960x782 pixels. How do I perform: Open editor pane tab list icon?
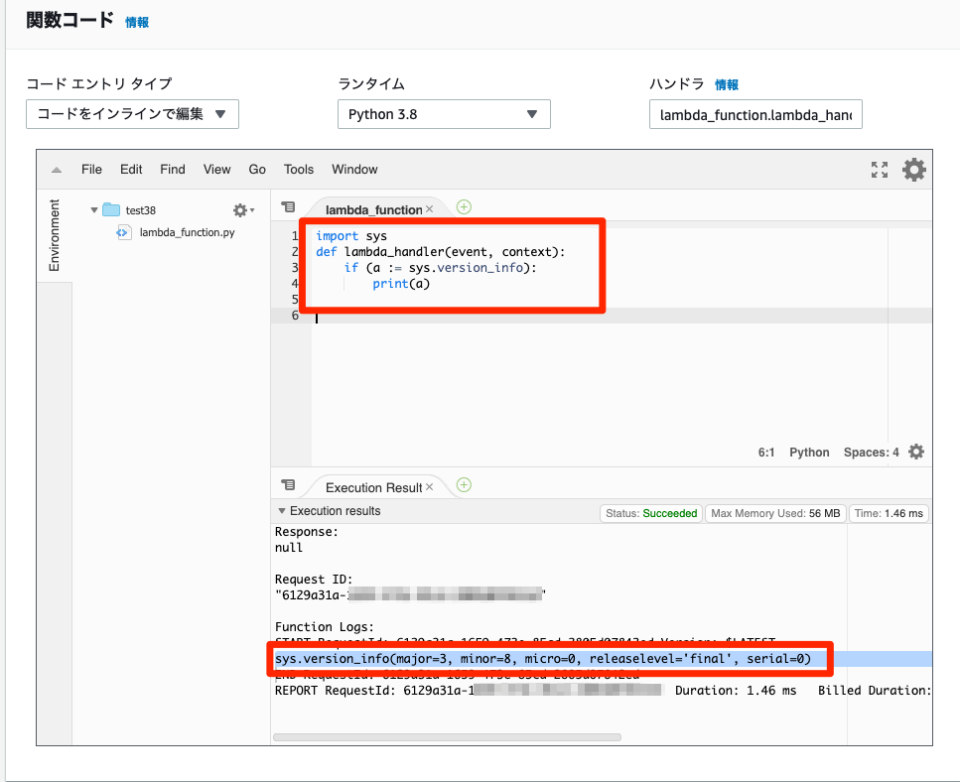(x=288, y=207)
